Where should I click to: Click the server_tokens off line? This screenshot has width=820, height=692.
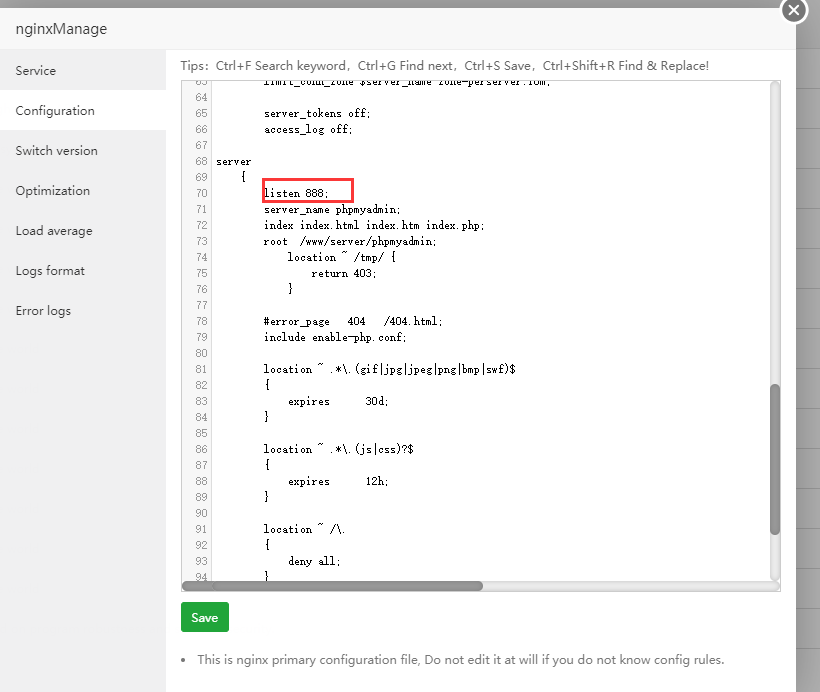point(316,114)
